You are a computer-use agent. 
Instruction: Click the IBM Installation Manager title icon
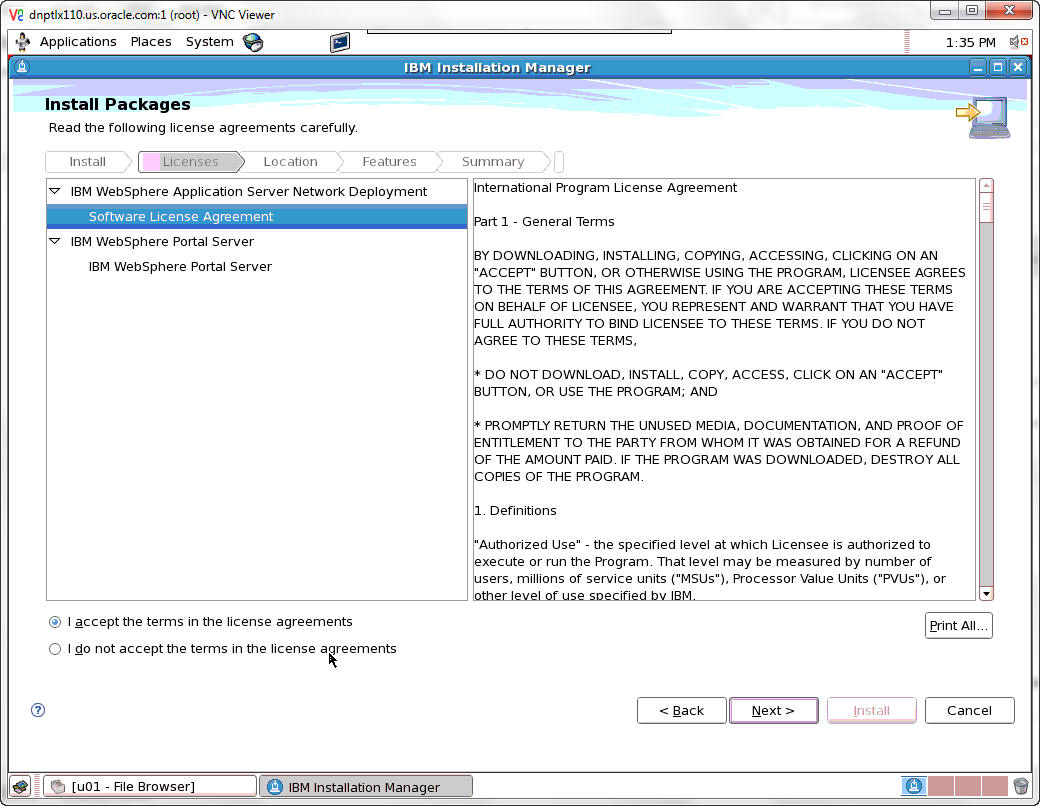pos(22,67)
